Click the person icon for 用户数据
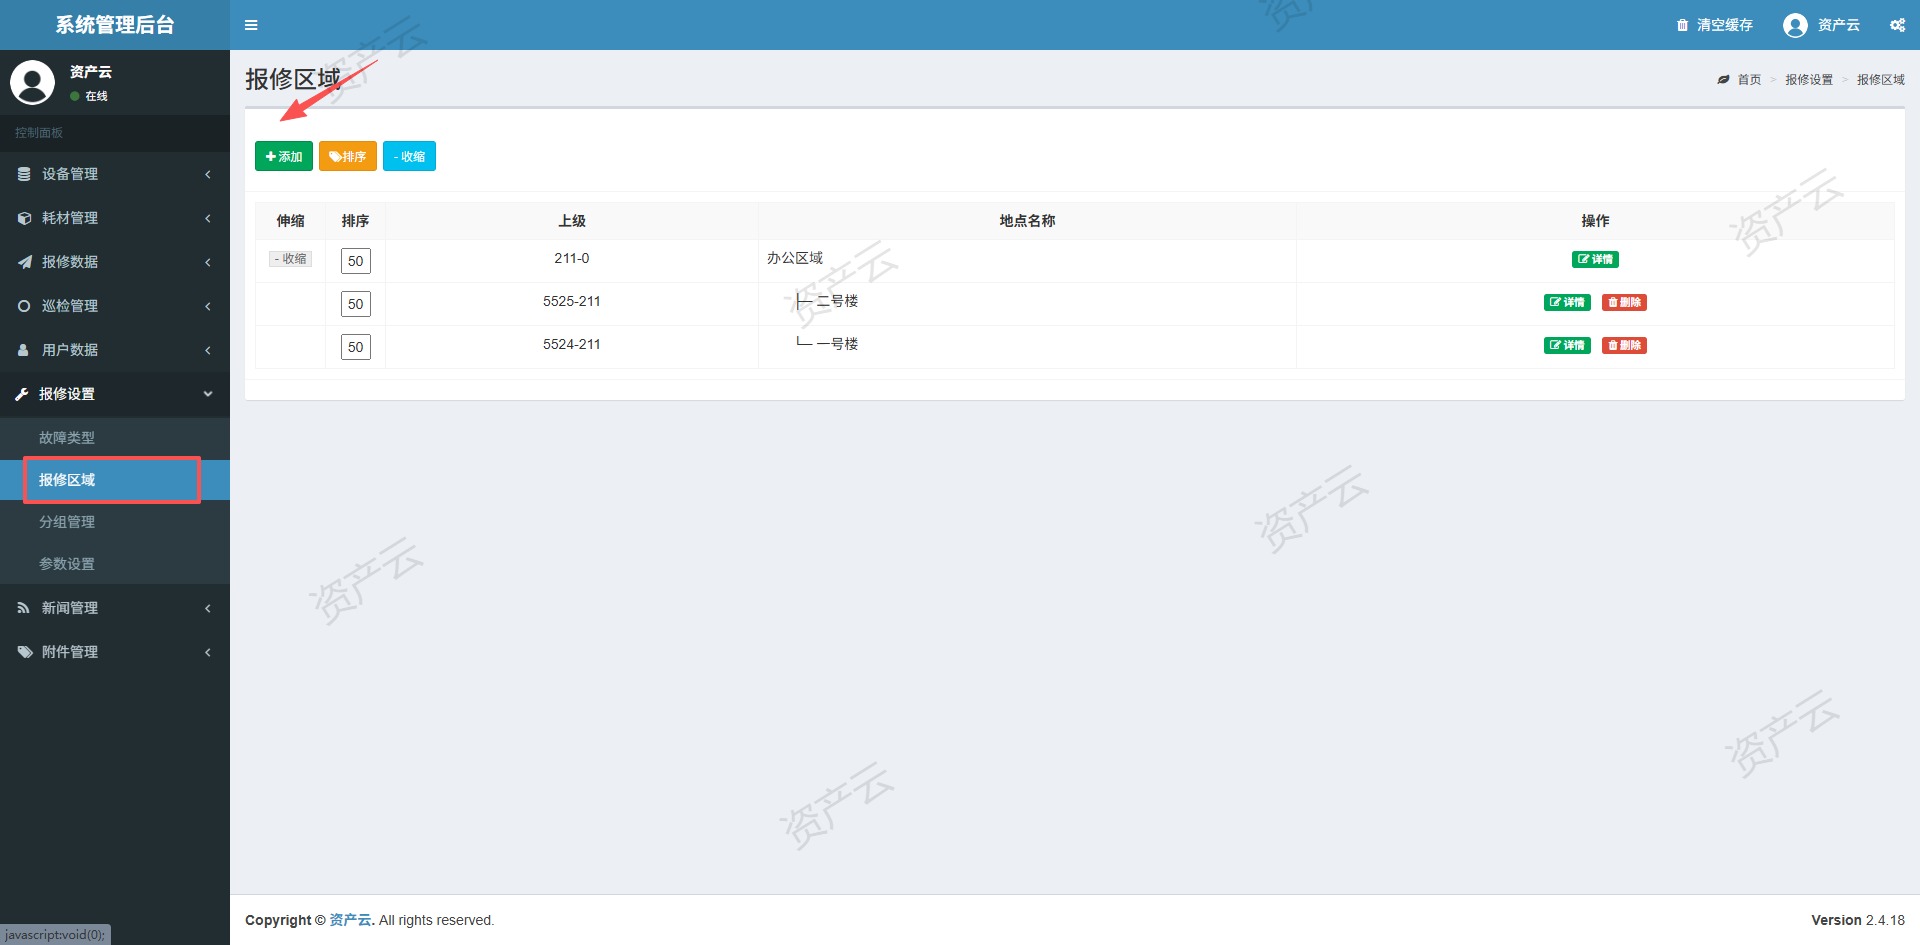 pyautogui.click(x=23, y=350)
